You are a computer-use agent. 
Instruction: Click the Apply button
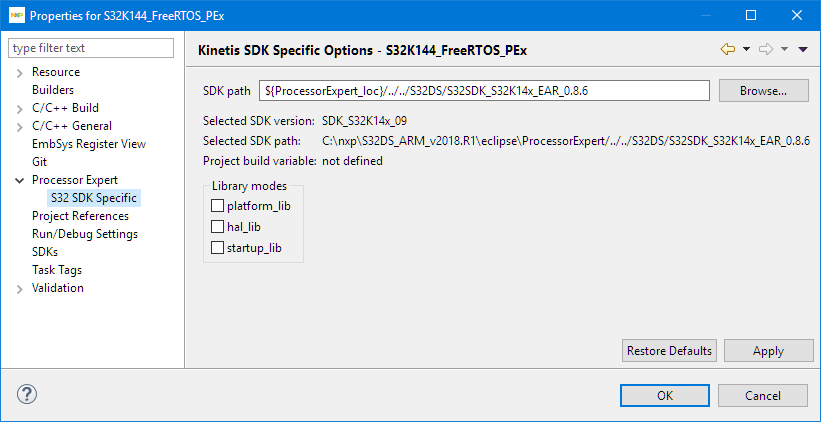click(x=768, y=351)
